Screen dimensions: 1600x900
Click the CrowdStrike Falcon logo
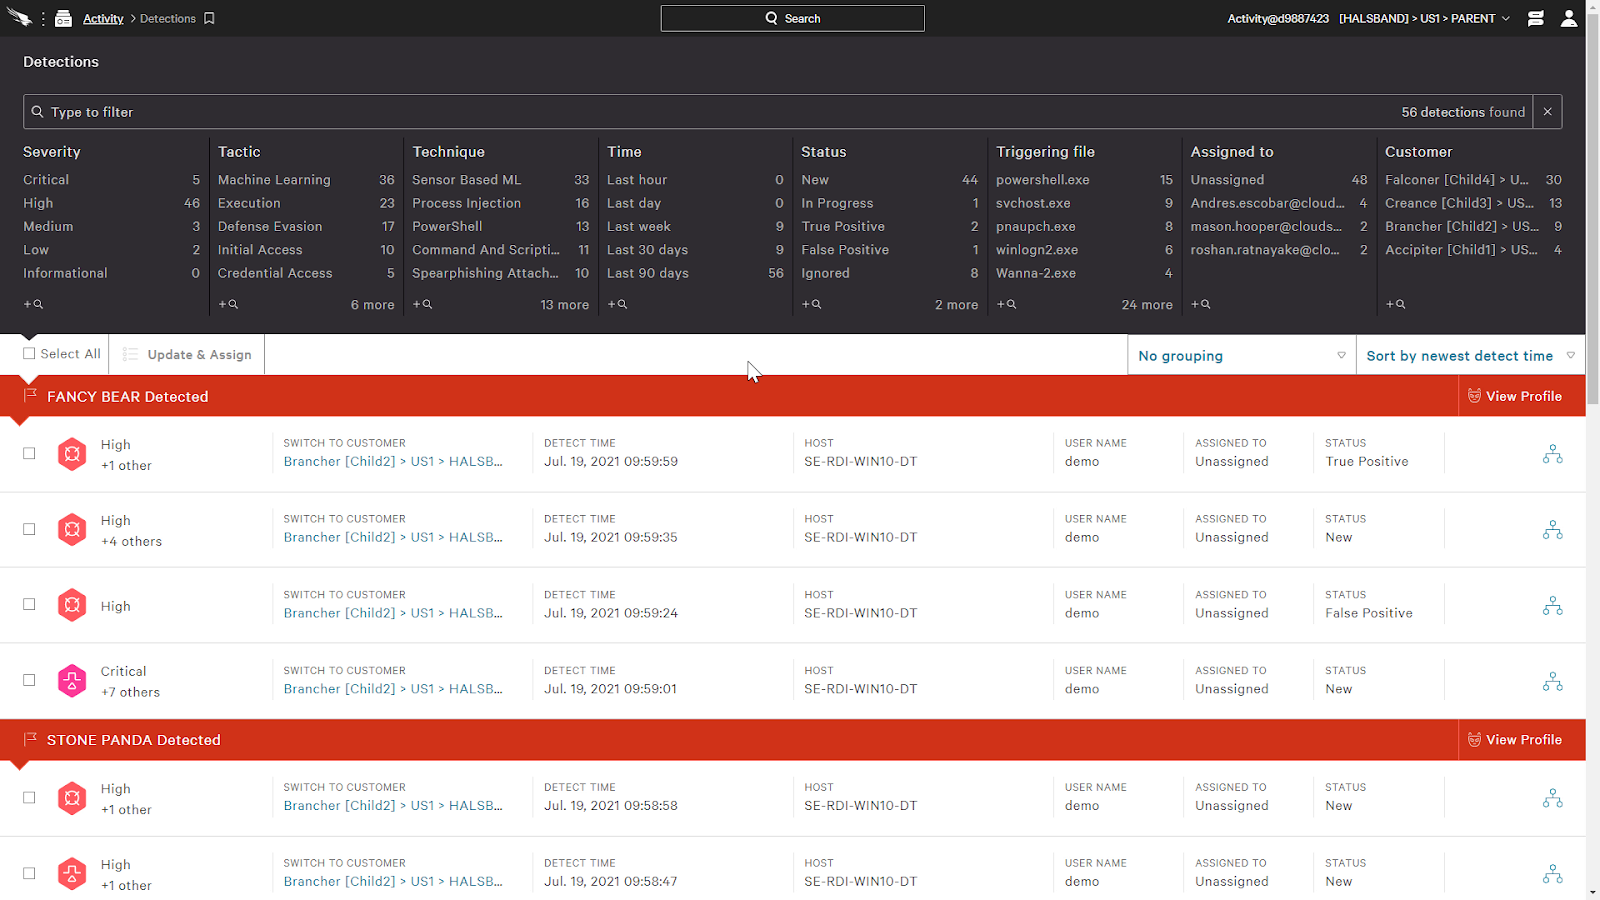pos(20,17)
